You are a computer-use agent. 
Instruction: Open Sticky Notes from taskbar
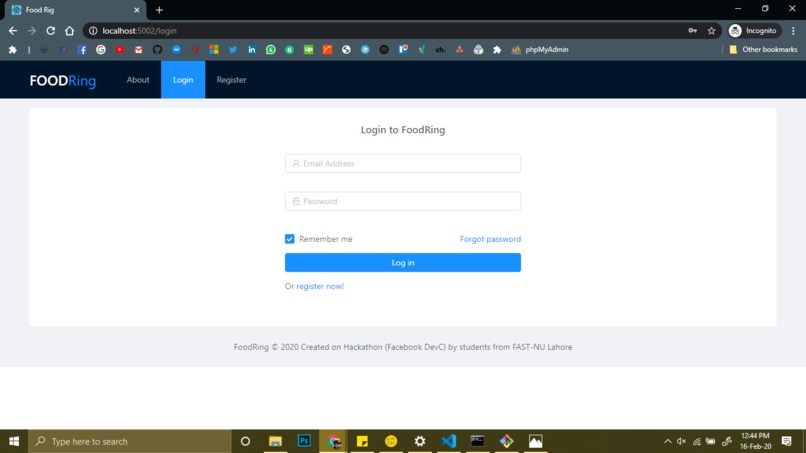click(x=362, y=441)
